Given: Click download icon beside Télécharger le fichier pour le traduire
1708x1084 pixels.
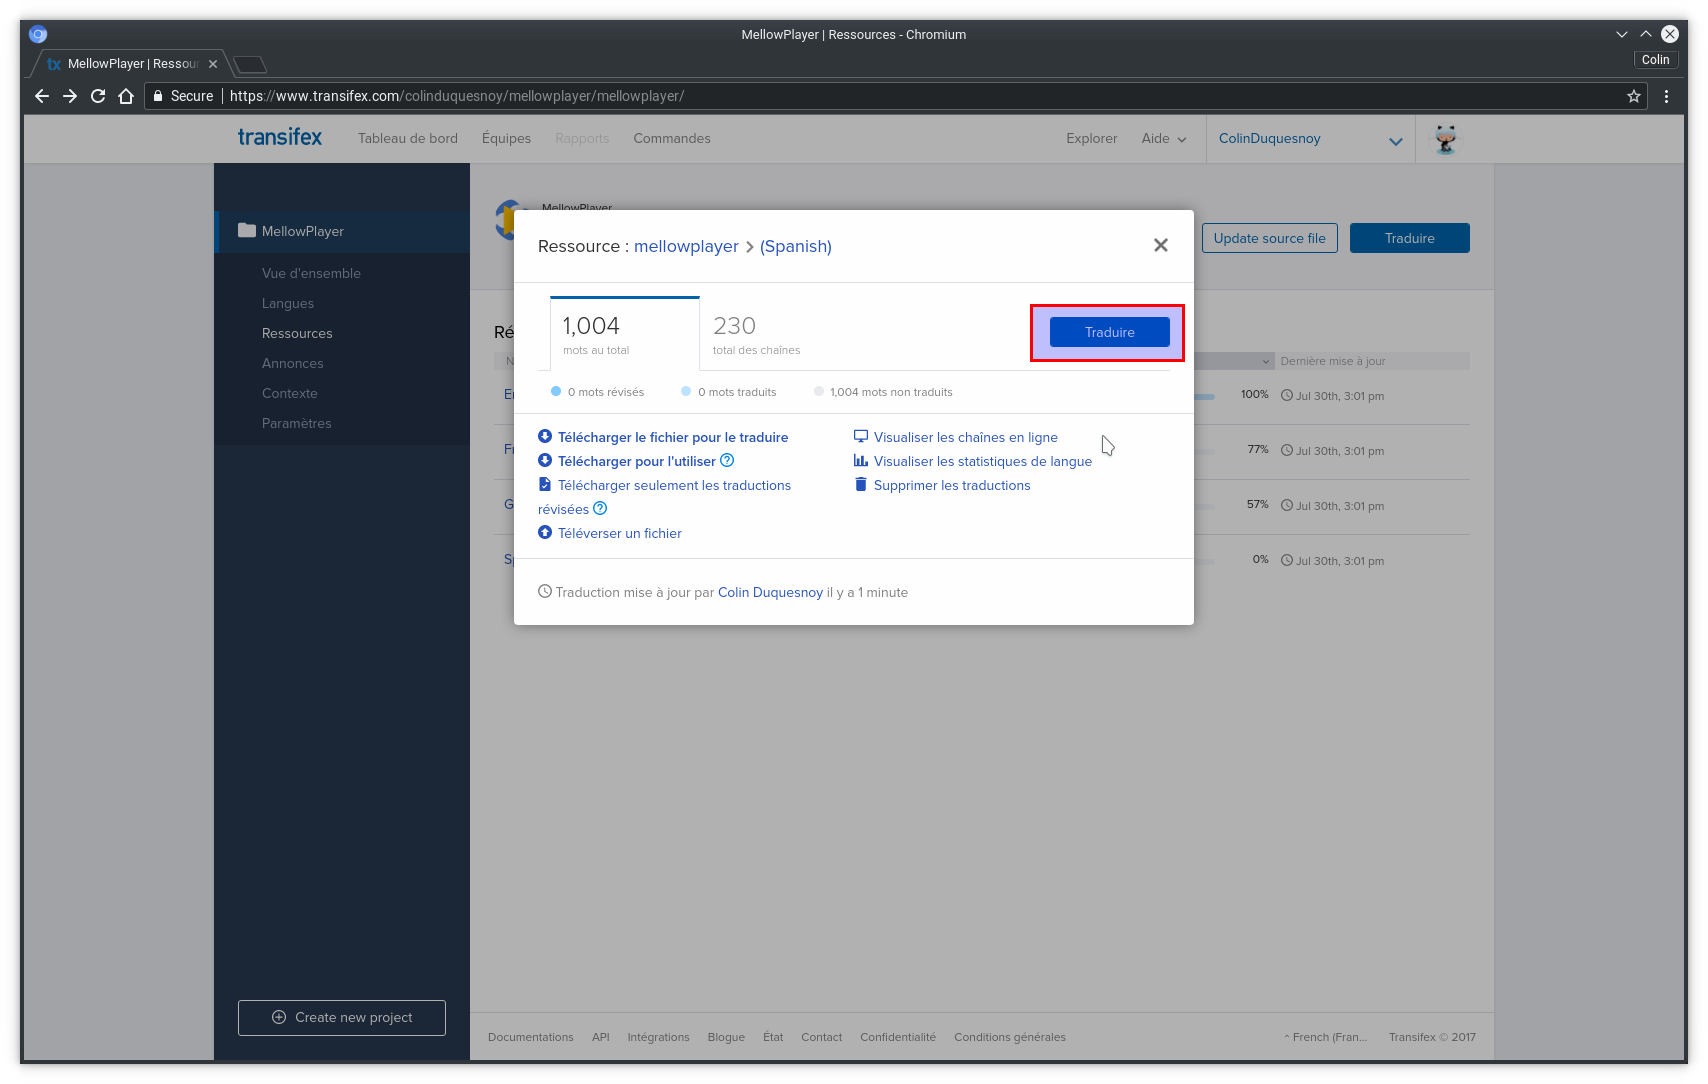Looking at the screenshot, I should click(x=545, y=436).
